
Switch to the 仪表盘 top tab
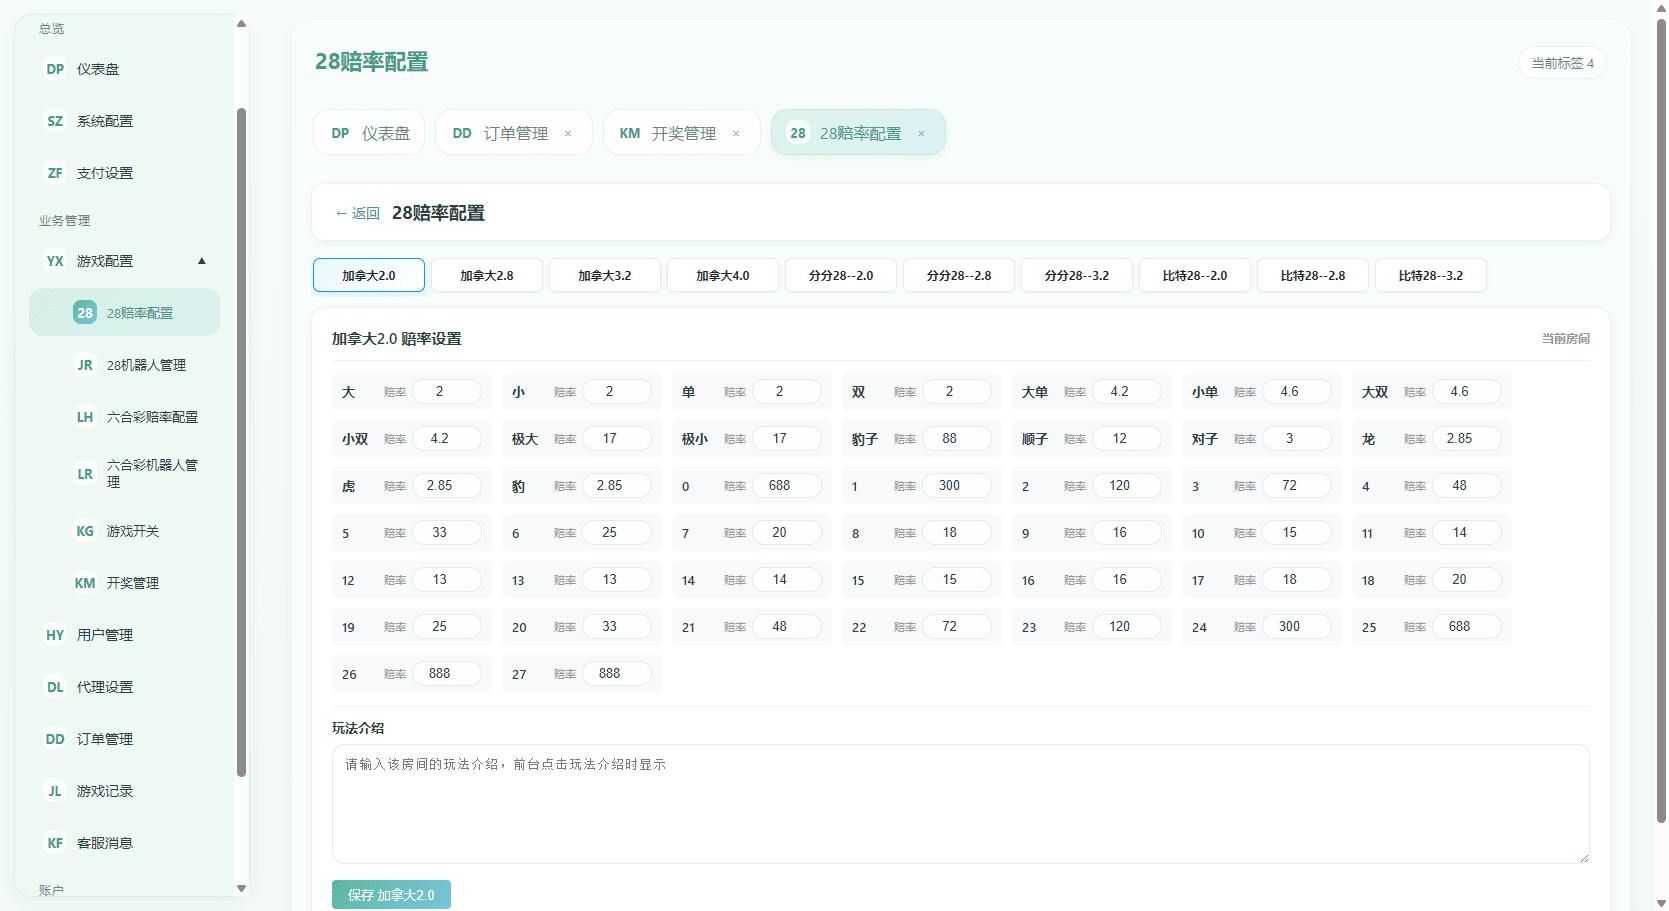coord(370,133)
